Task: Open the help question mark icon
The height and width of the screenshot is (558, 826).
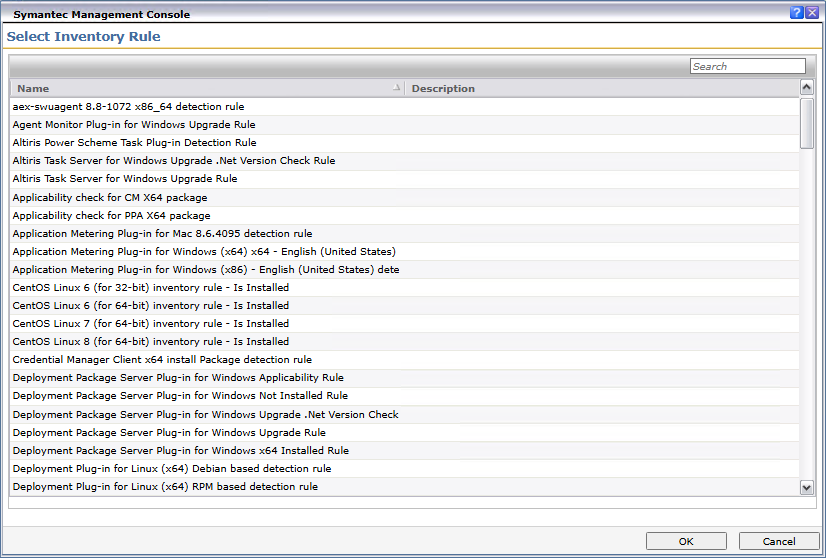Action: click(x=796, y=13)
